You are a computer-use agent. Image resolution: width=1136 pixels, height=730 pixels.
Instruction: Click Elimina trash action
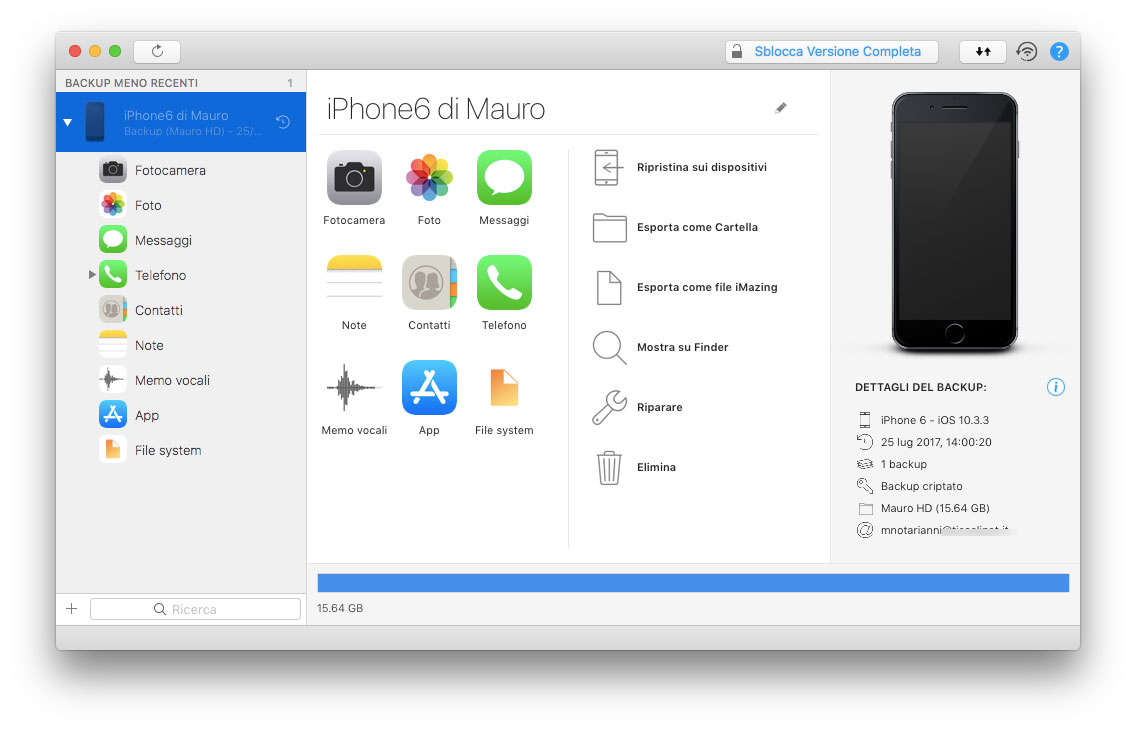[x=635, y=467]
